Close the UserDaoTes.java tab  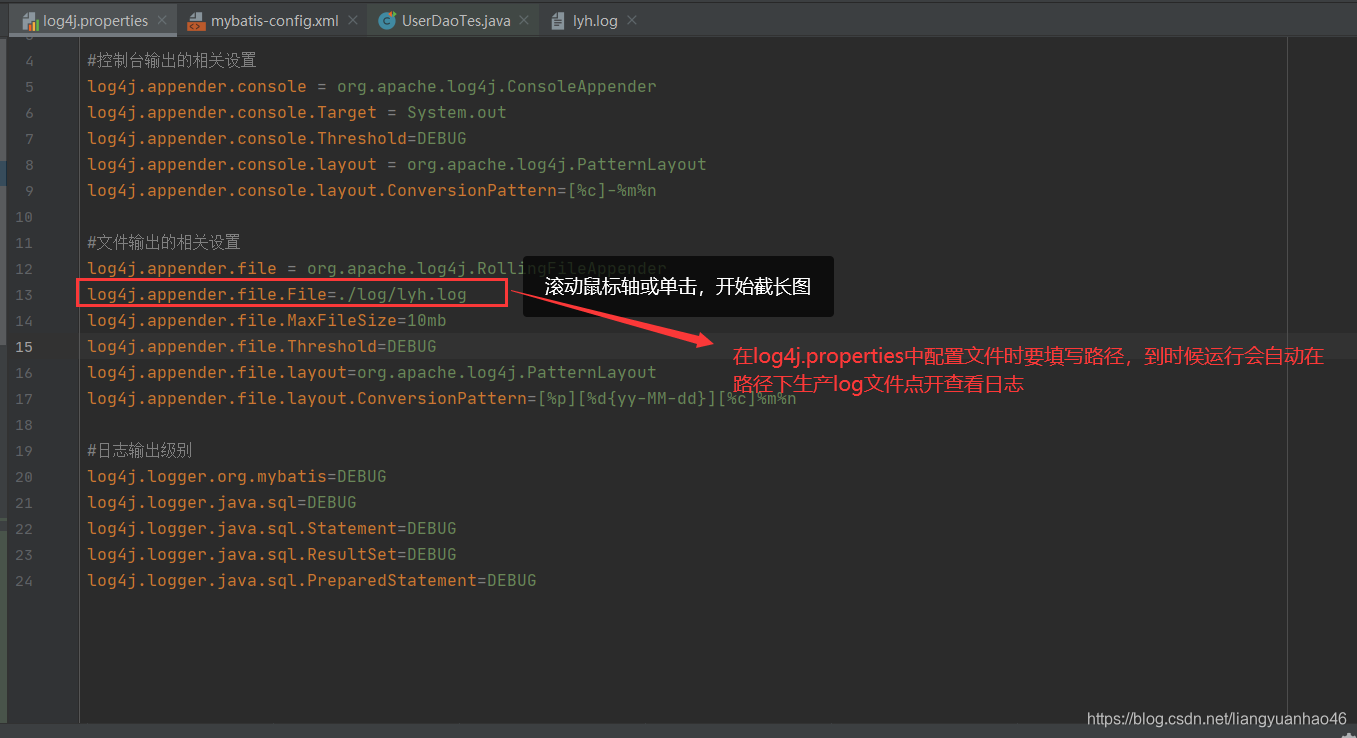526,21
